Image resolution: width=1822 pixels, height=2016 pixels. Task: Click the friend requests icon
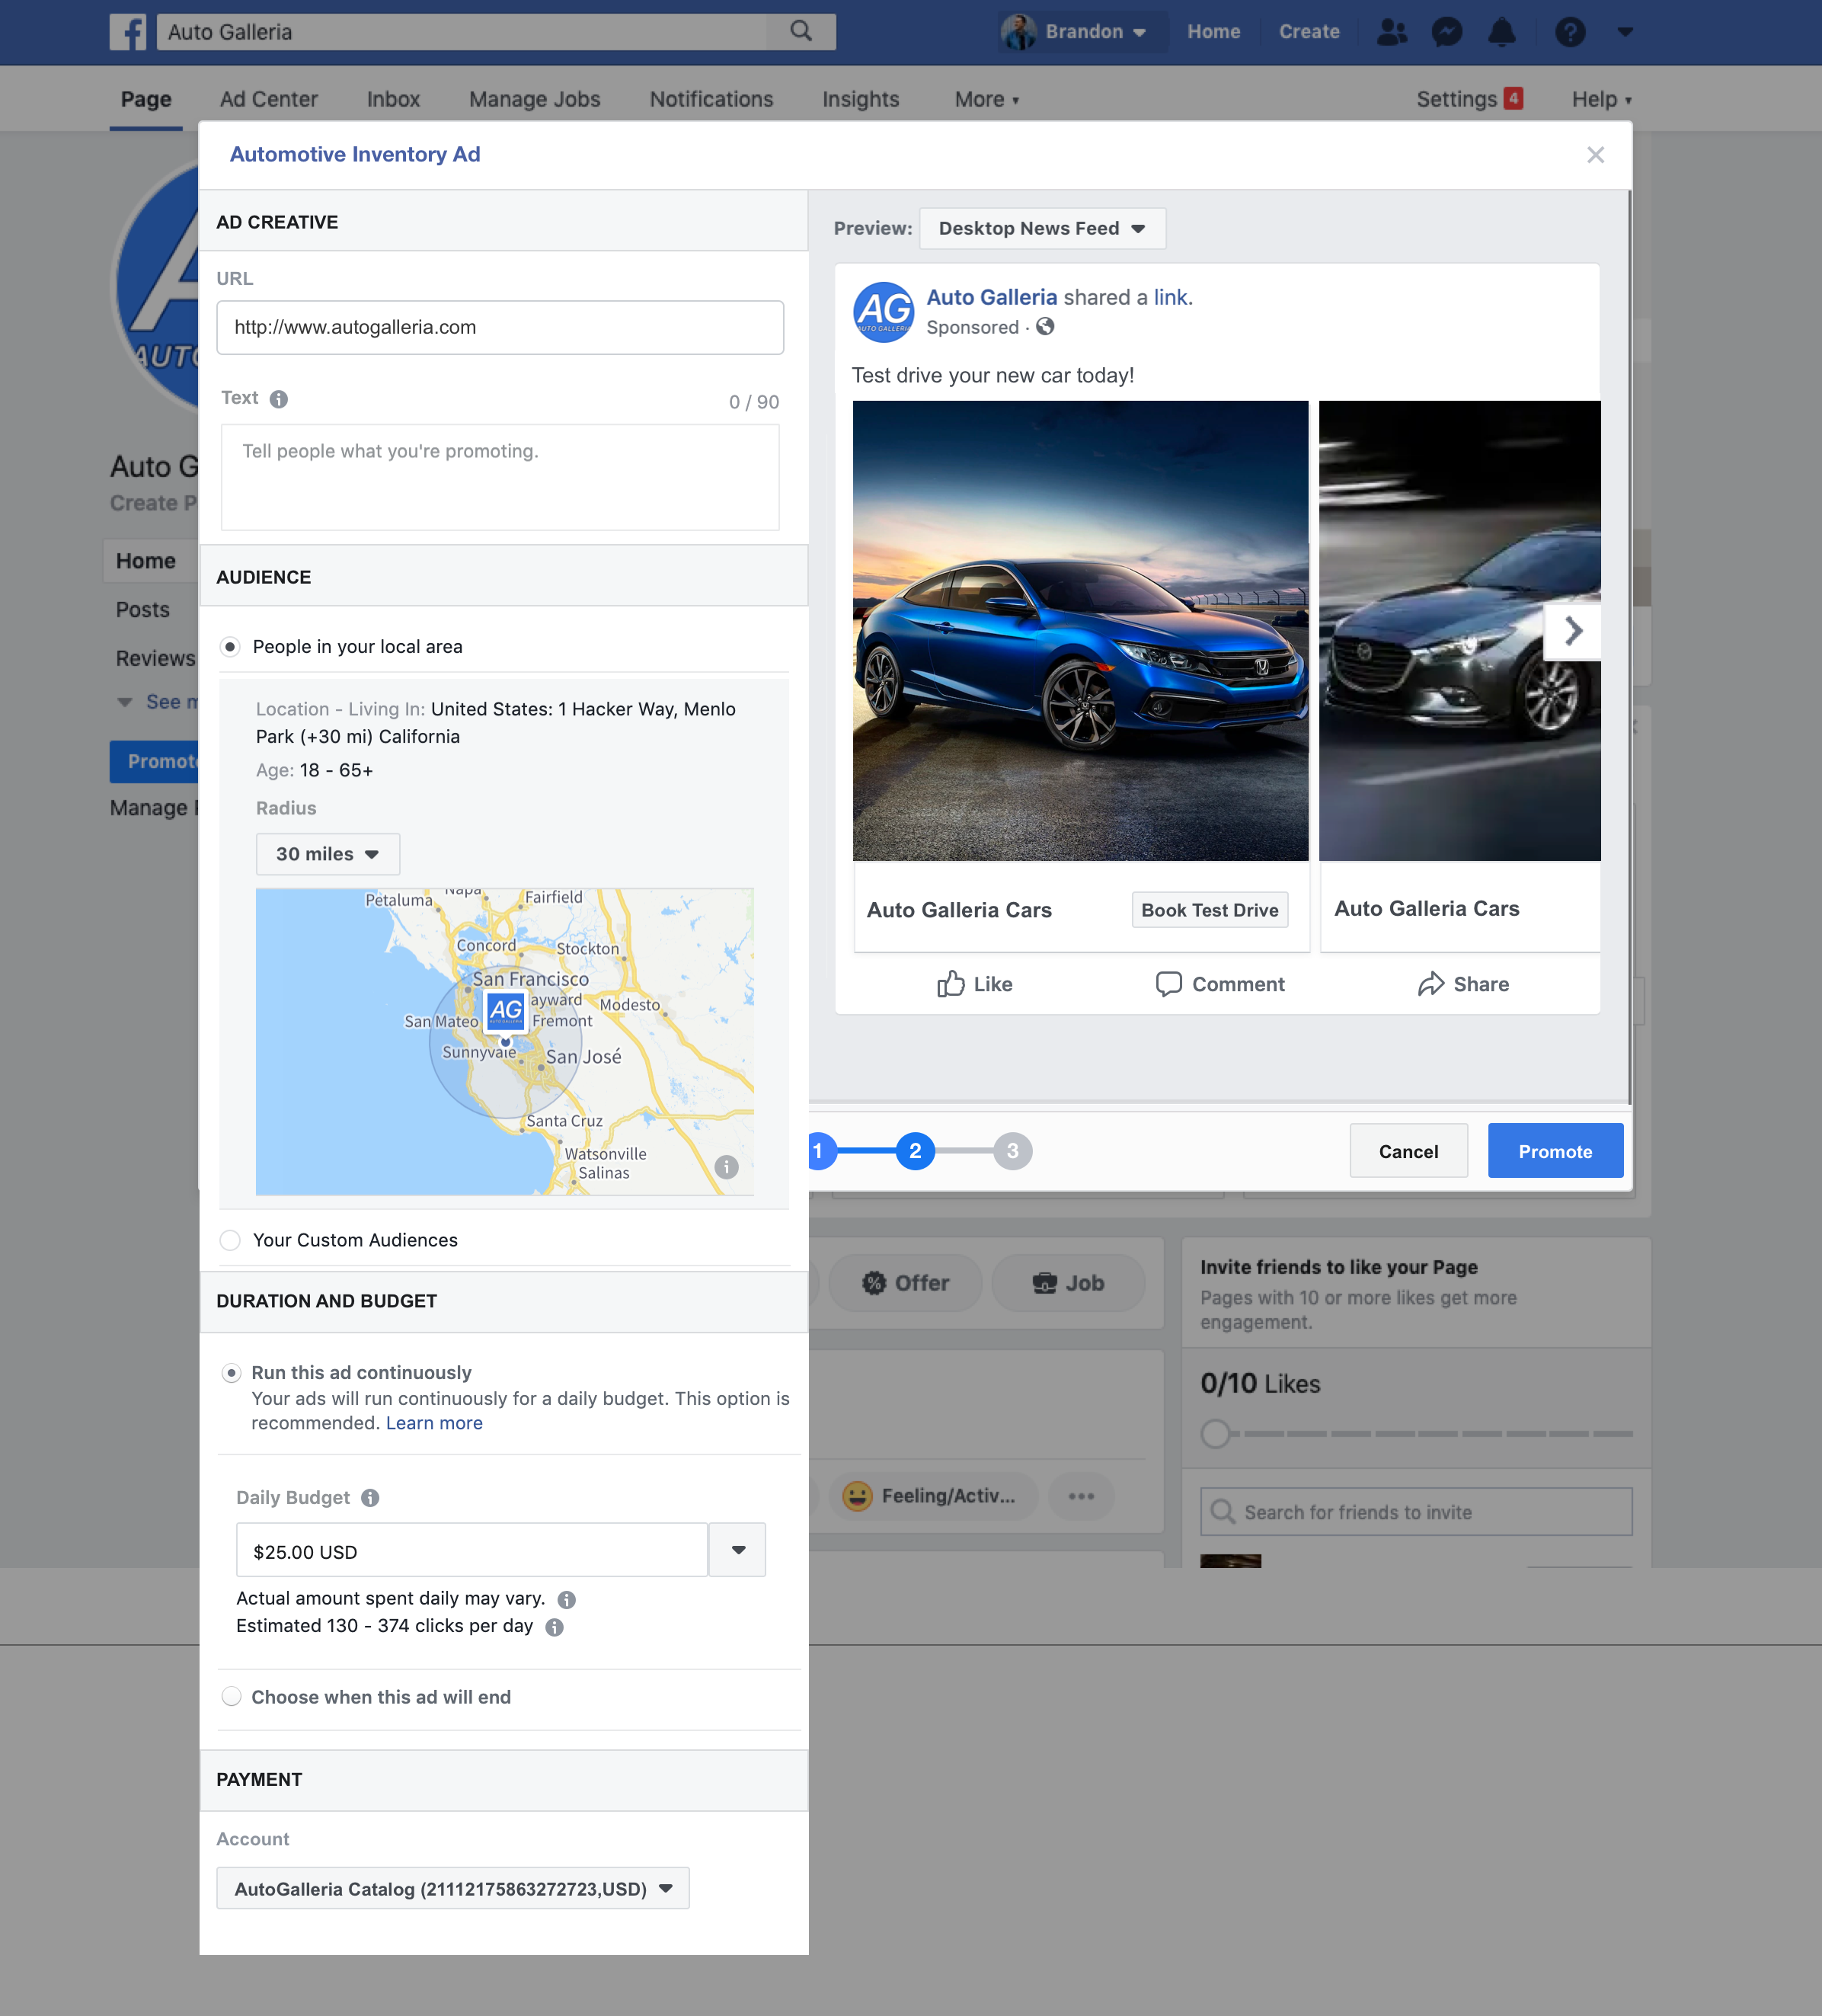point(1391,32)
